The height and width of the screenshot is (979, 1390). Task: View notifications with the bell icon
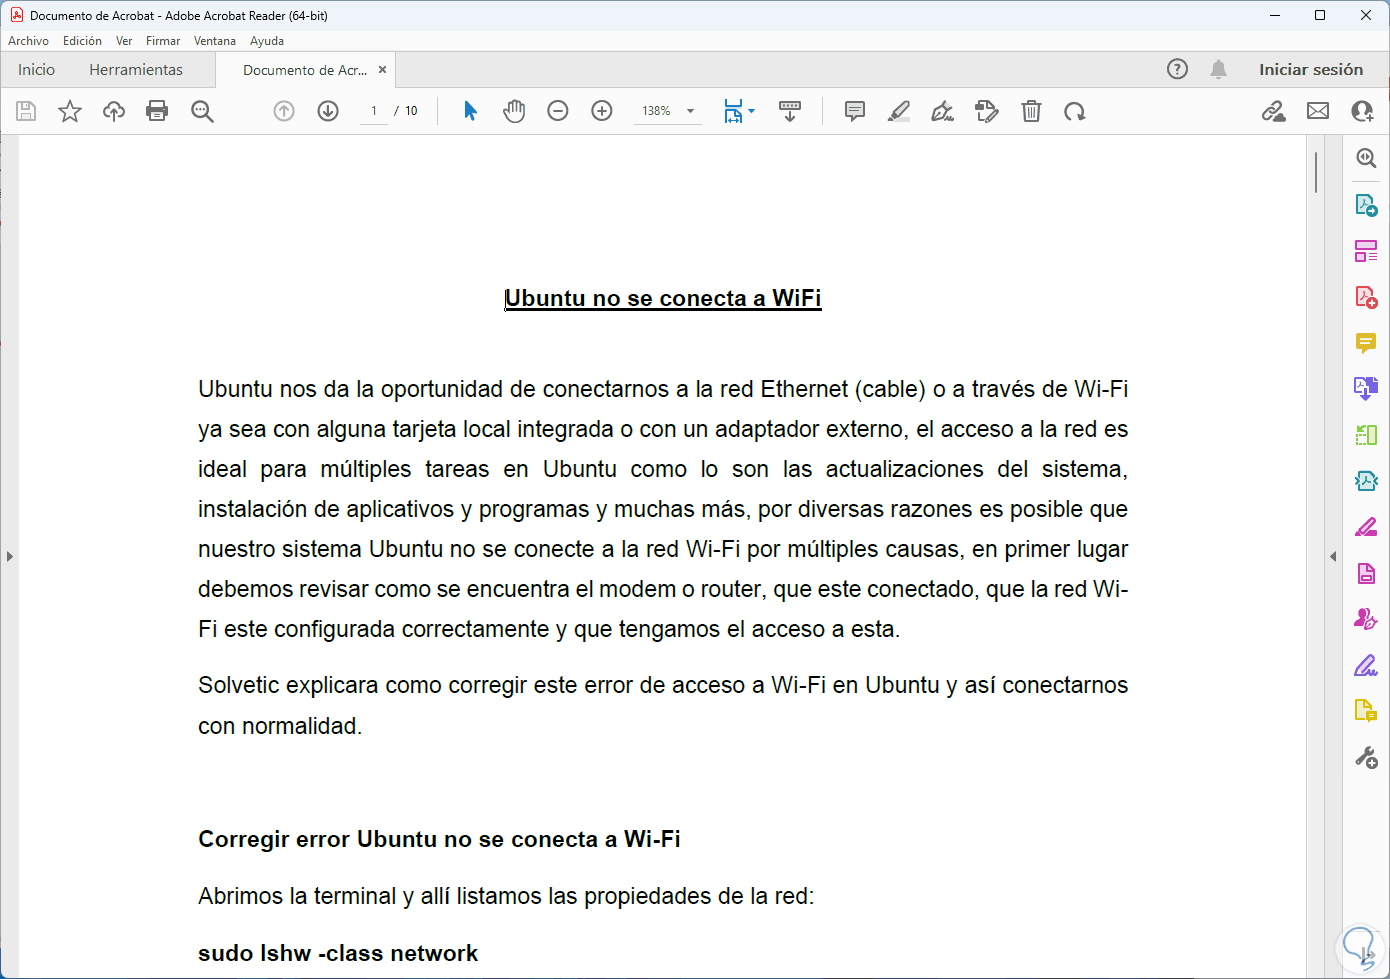point(1218,69)
